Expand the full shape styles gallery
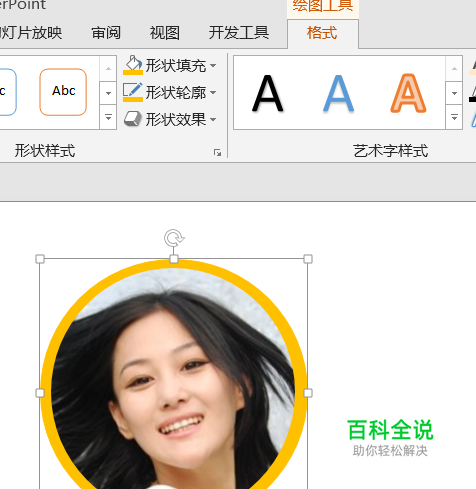 pos(108,117)
